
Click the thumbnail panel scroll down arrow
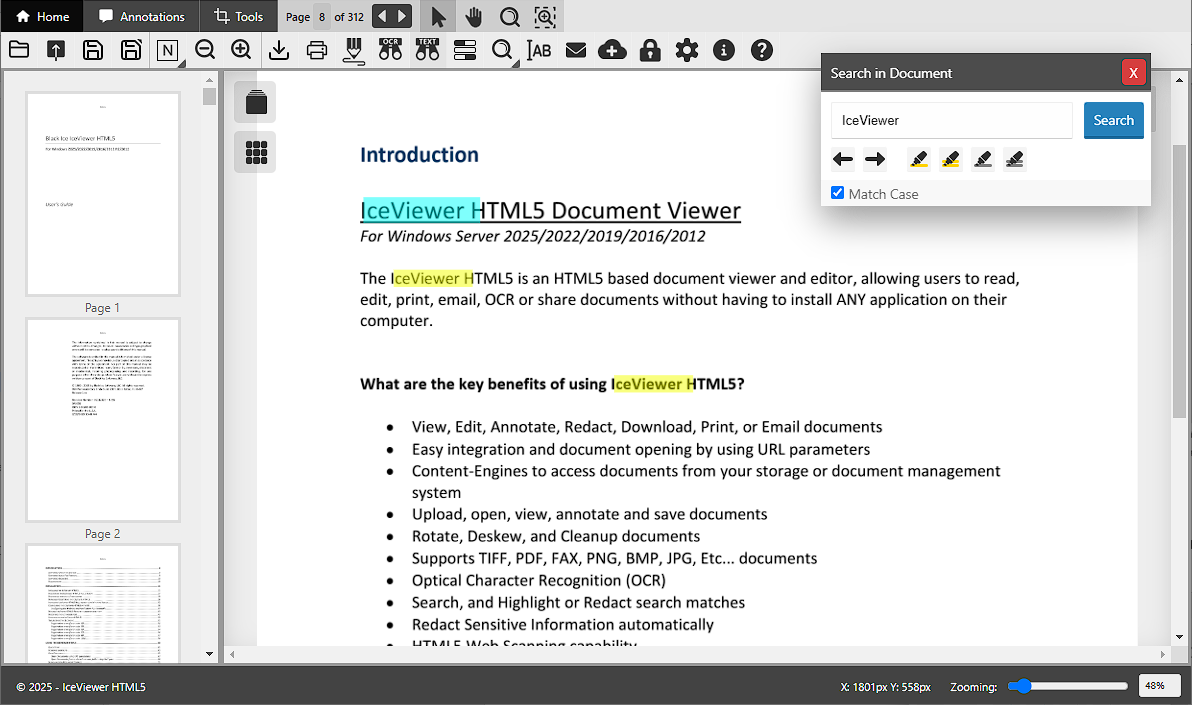point(209,654)
